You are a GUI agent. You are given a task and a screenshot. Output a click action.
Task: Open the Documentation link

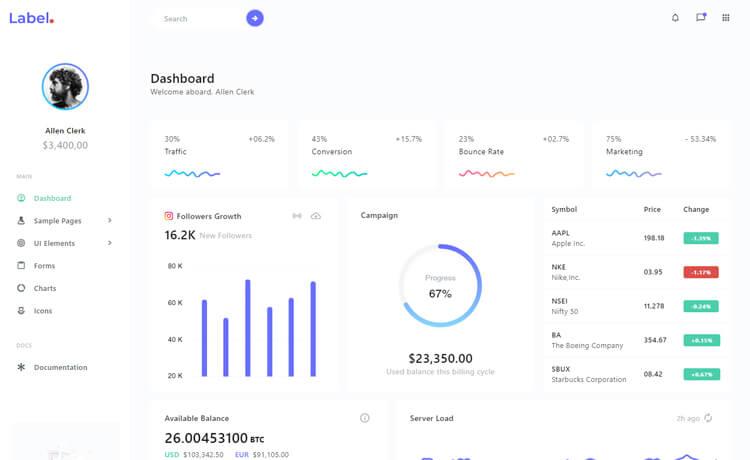[60, 367]
